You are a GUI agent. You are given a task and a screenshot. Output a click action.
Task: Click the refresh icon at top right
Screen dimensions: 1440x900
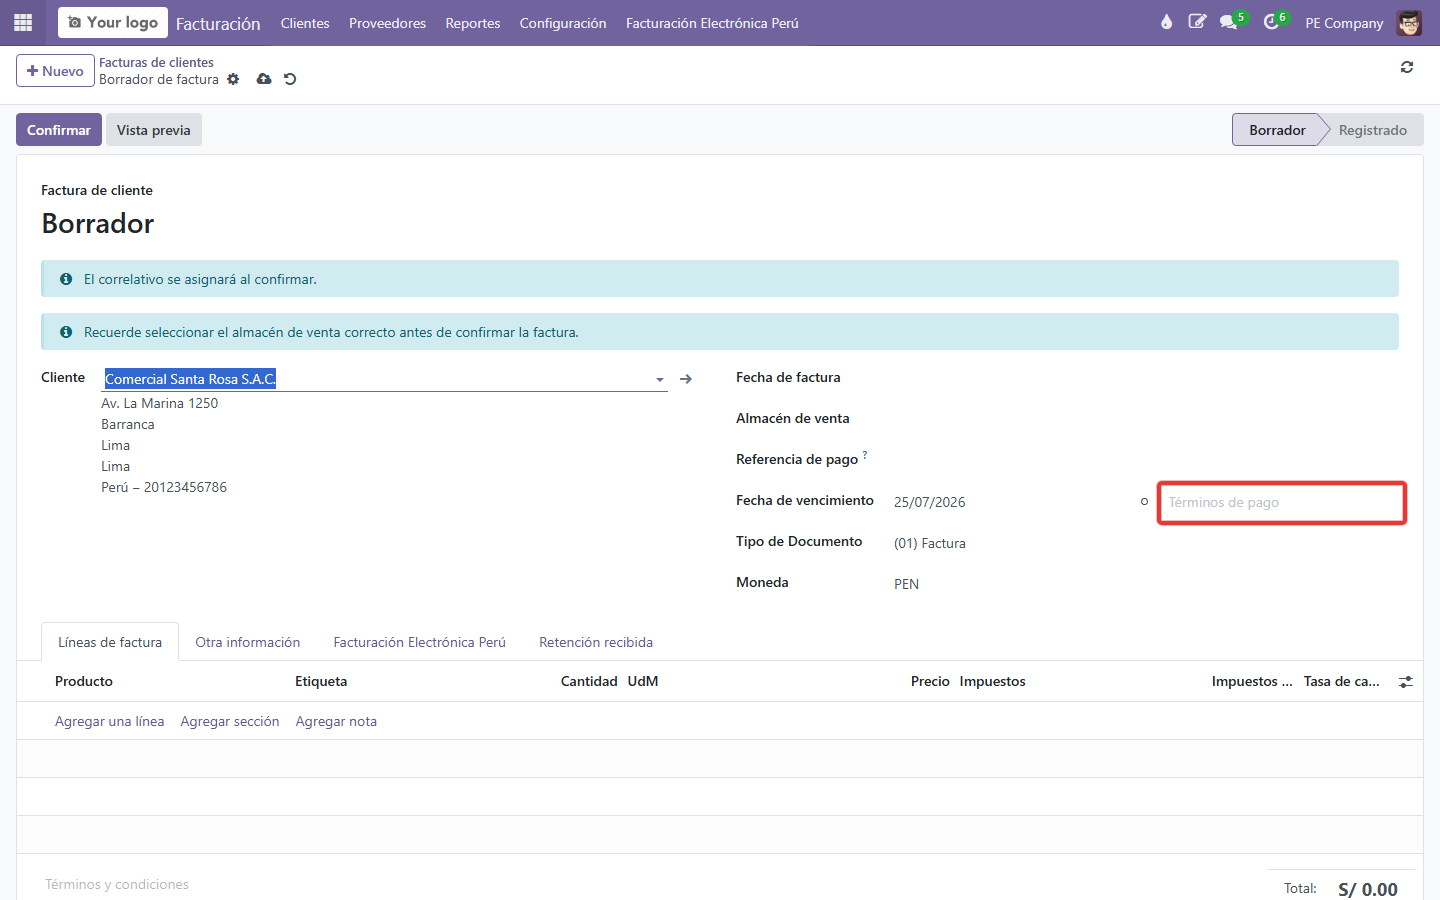pos(1407,67)
